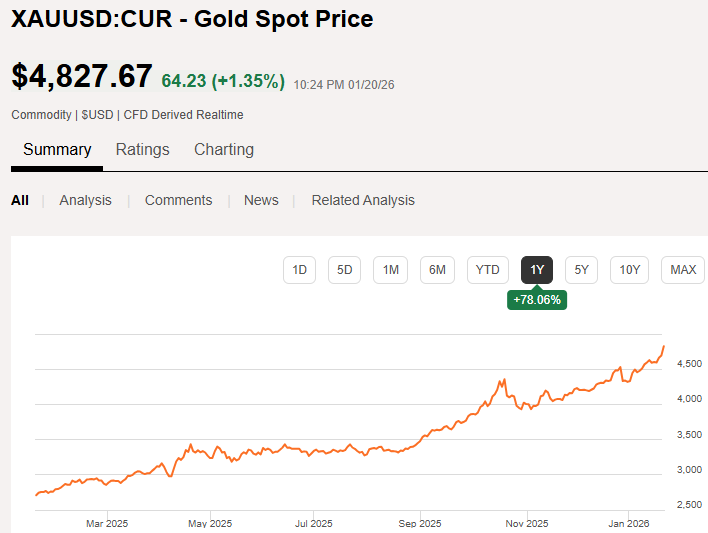Open the Summary tab
The height and width of the screenshot is (533, 708).
57,150
